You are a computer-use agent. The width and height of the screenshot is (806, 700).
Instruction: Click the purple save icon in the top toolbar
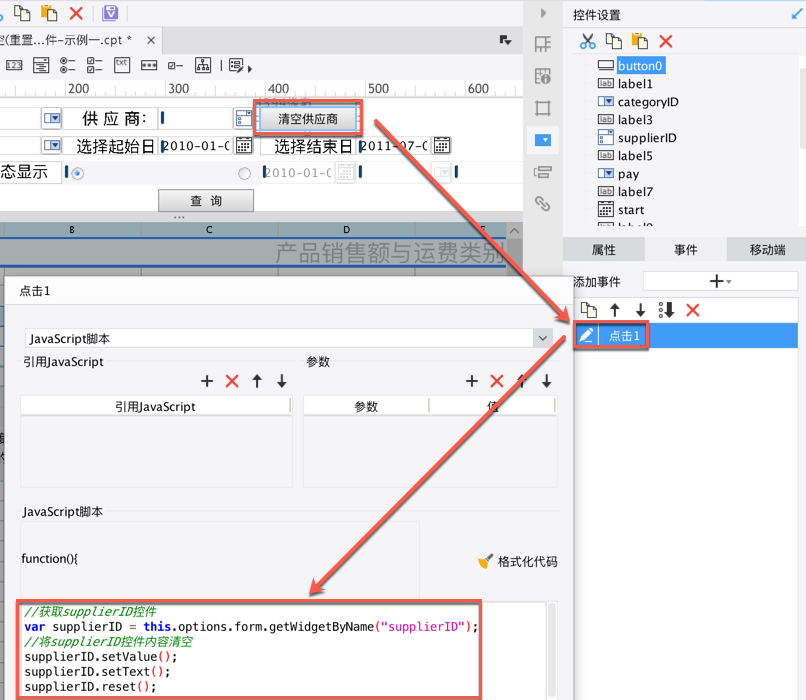[x=110, y=13]
